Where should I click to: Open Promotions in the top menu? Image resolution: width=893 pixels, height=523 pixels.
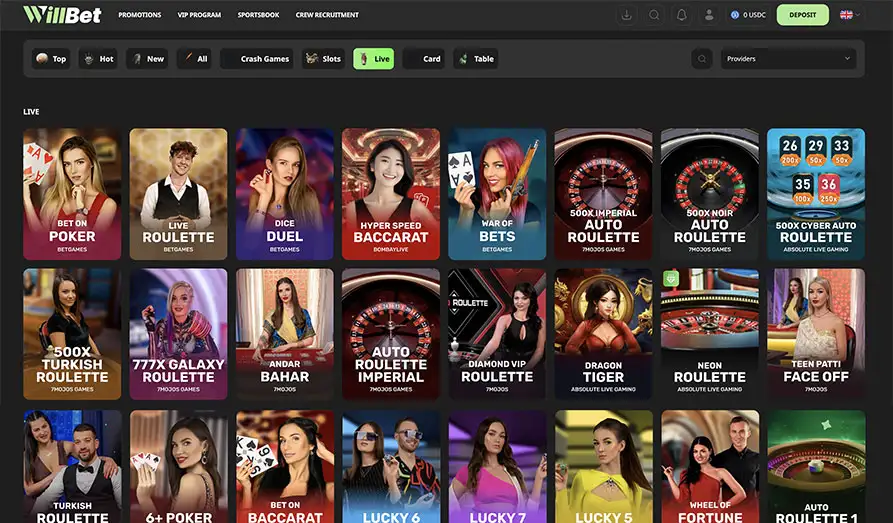pos(140,15)
